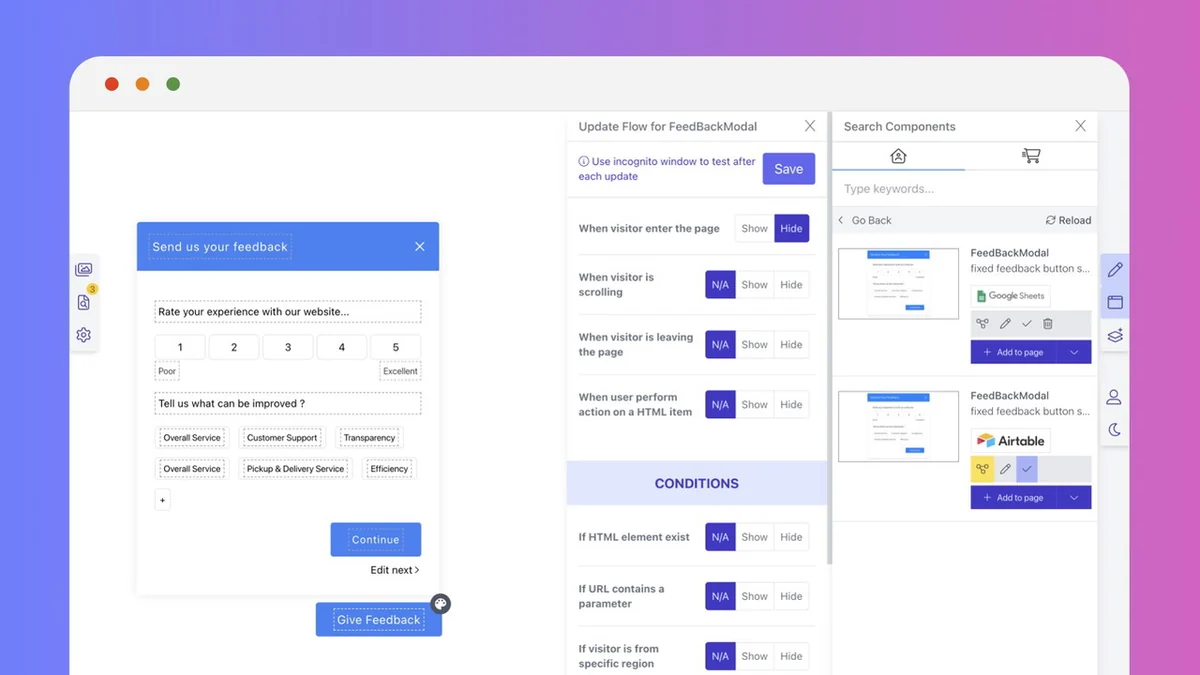Viewport: 1200px width, 675px height.
Task: Switch to the marketplace cart tab
Action: (x=1031, y=156)
